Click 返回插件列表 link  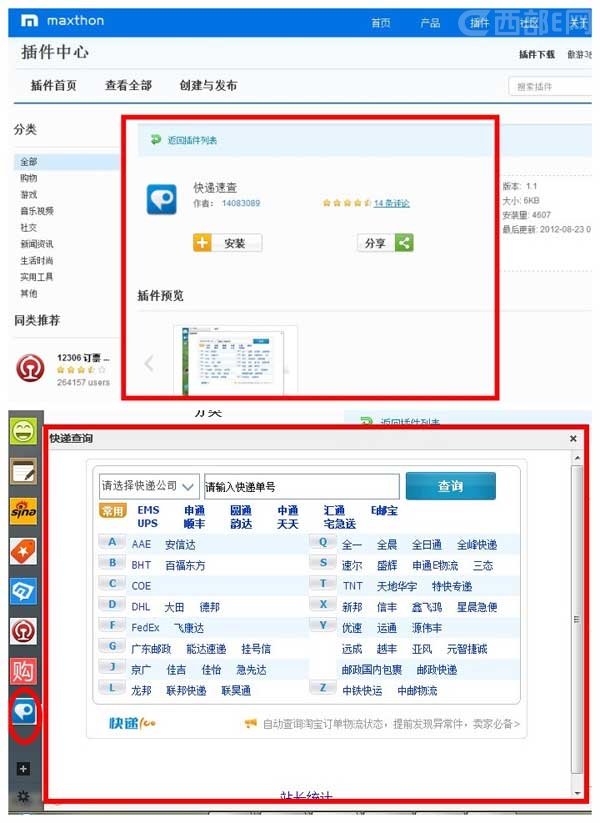(192, 140)
